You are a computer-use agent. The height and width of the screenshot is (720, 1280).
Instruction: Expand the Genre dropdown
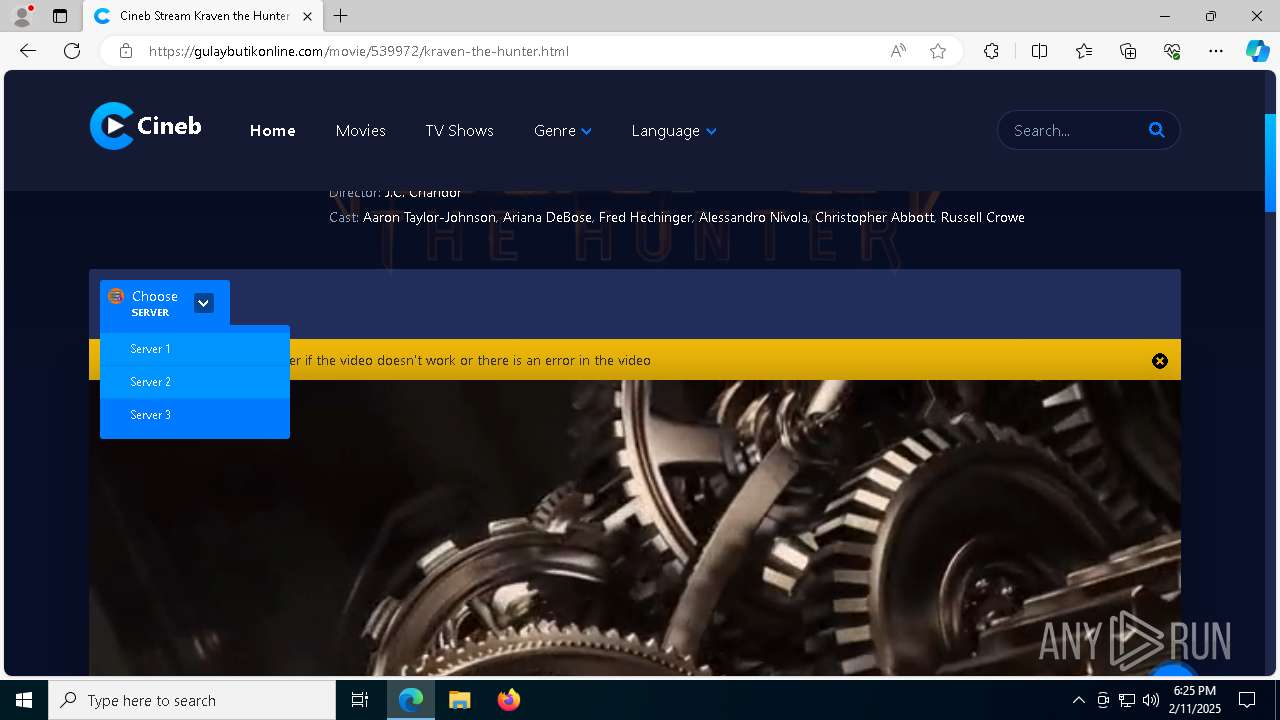coord(563,131)
